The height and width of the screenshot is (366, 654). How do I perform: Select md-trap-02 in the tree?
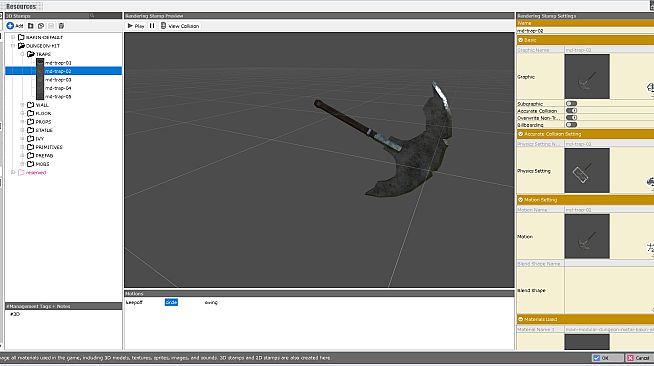click(58, 71)
